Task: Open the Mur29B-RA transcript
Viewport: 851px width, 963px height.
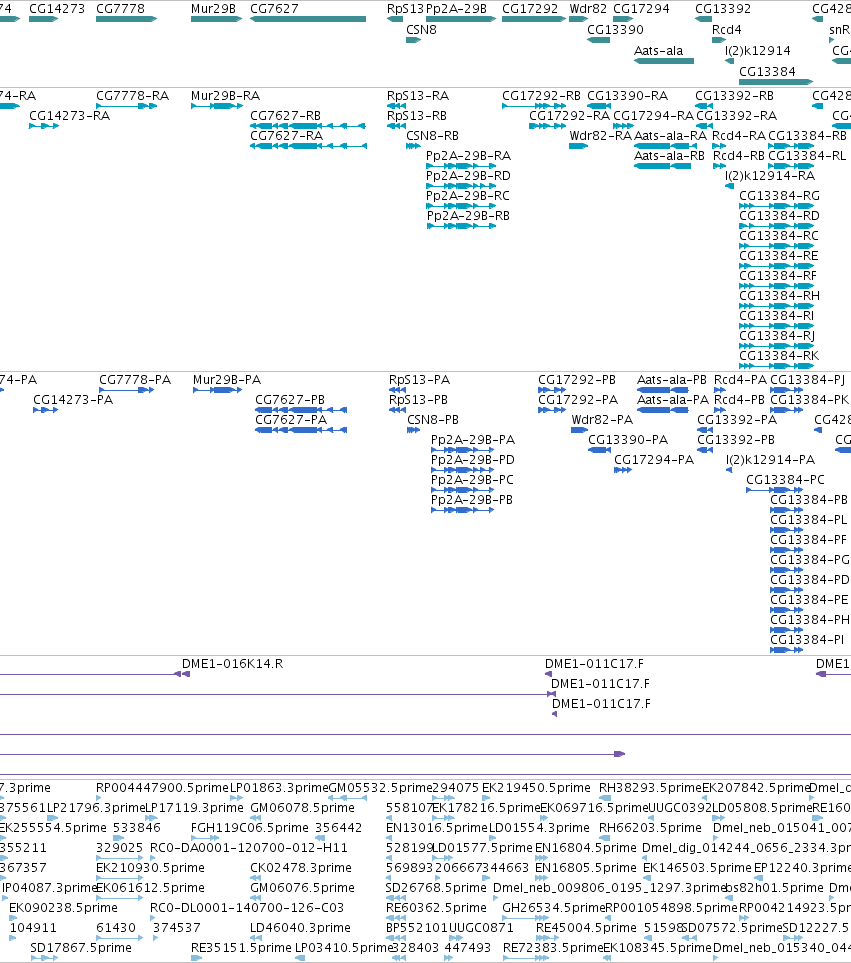Action: [225, 96]
